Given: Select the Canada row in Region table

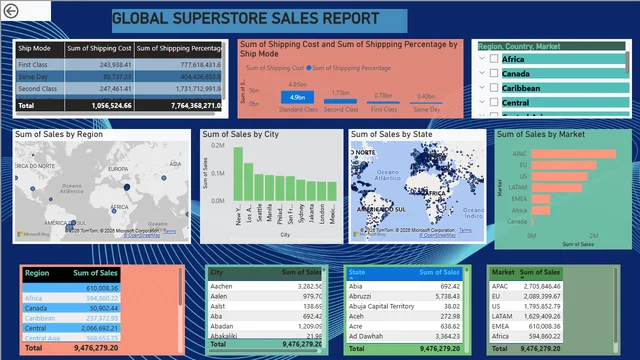Looking at the screenshot, I should pos(71,308).
